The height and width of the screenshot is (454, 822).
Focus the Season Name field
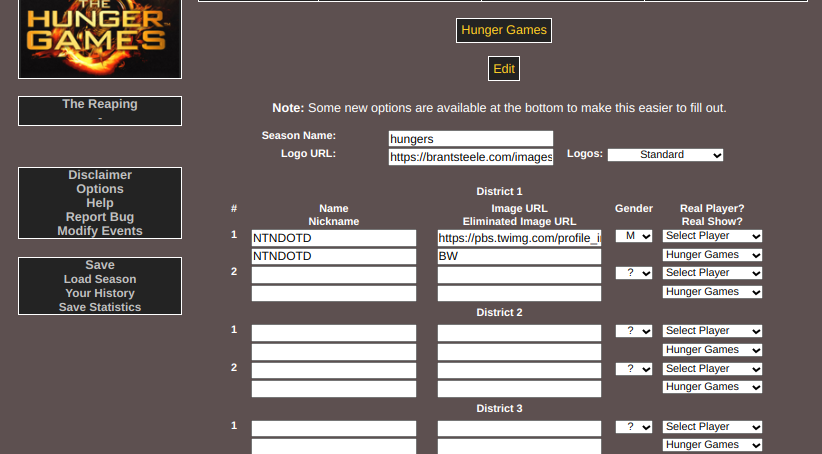coord(471,138)
